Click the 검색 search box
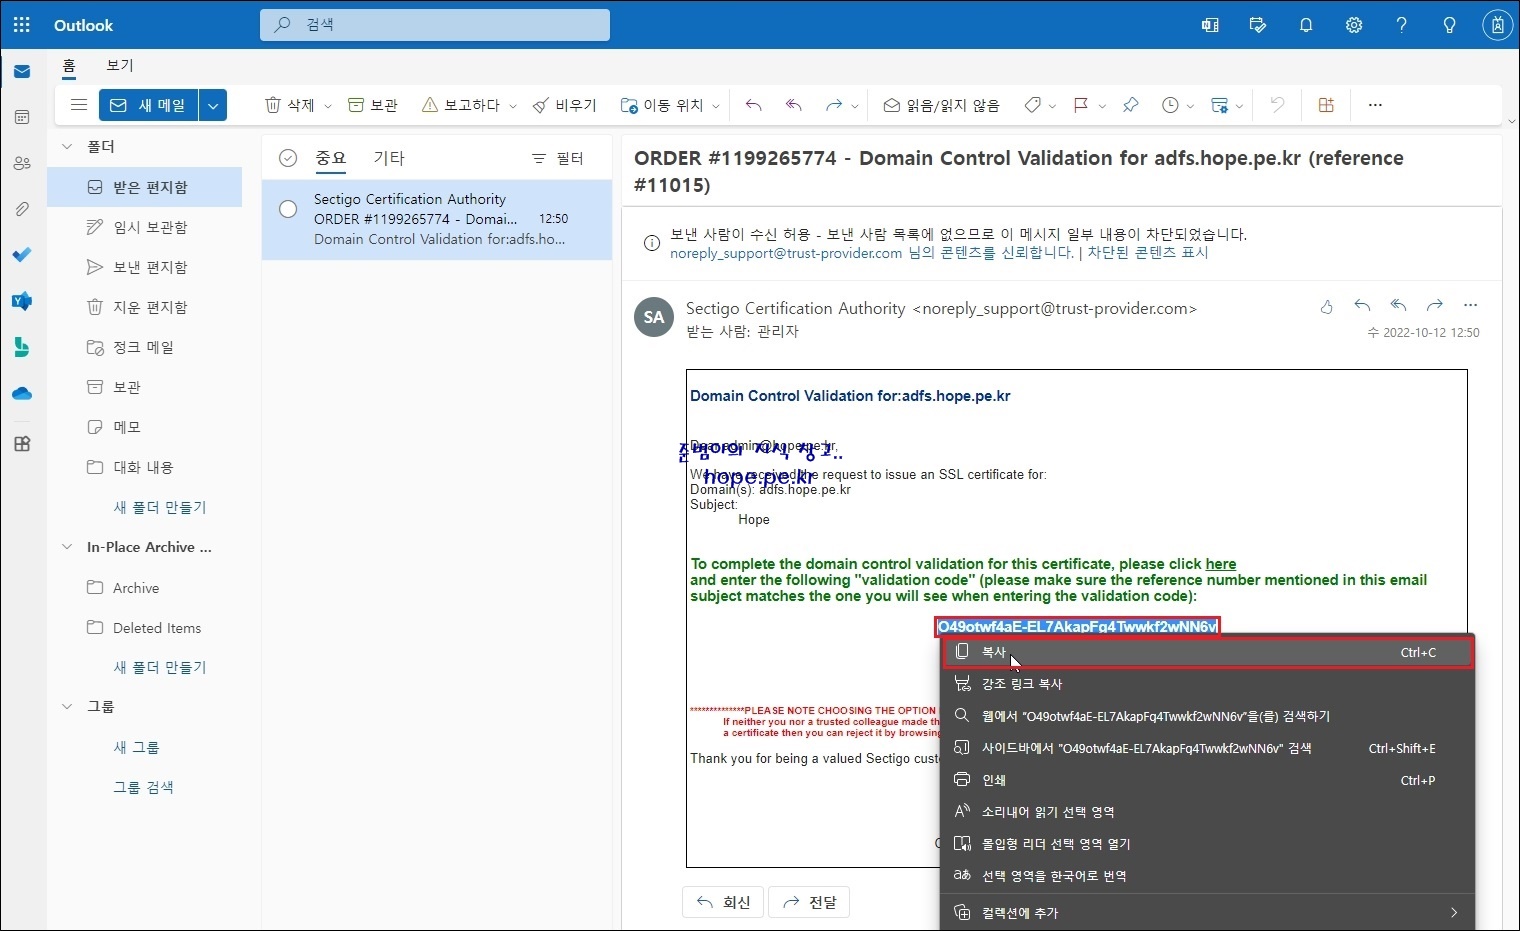This screenshot has width=1520, height=931. tap(435, 25)
